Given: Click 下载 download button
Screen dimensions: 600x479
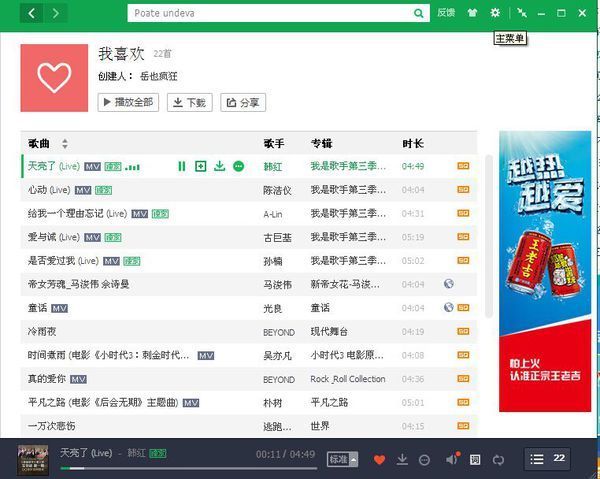Looking at the screenshot, I should pyautogui.click(x=190, y=102).
